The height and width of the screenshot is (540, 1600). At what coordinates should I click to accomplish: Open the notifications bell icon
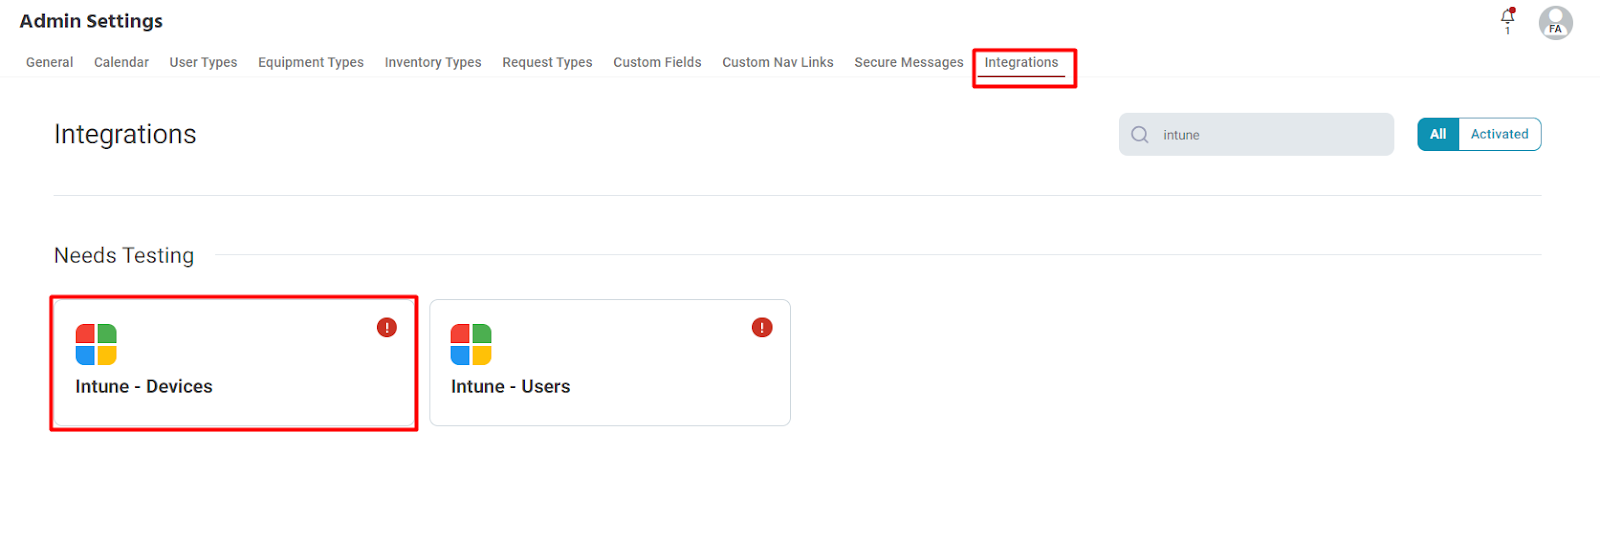point(1507,16)
